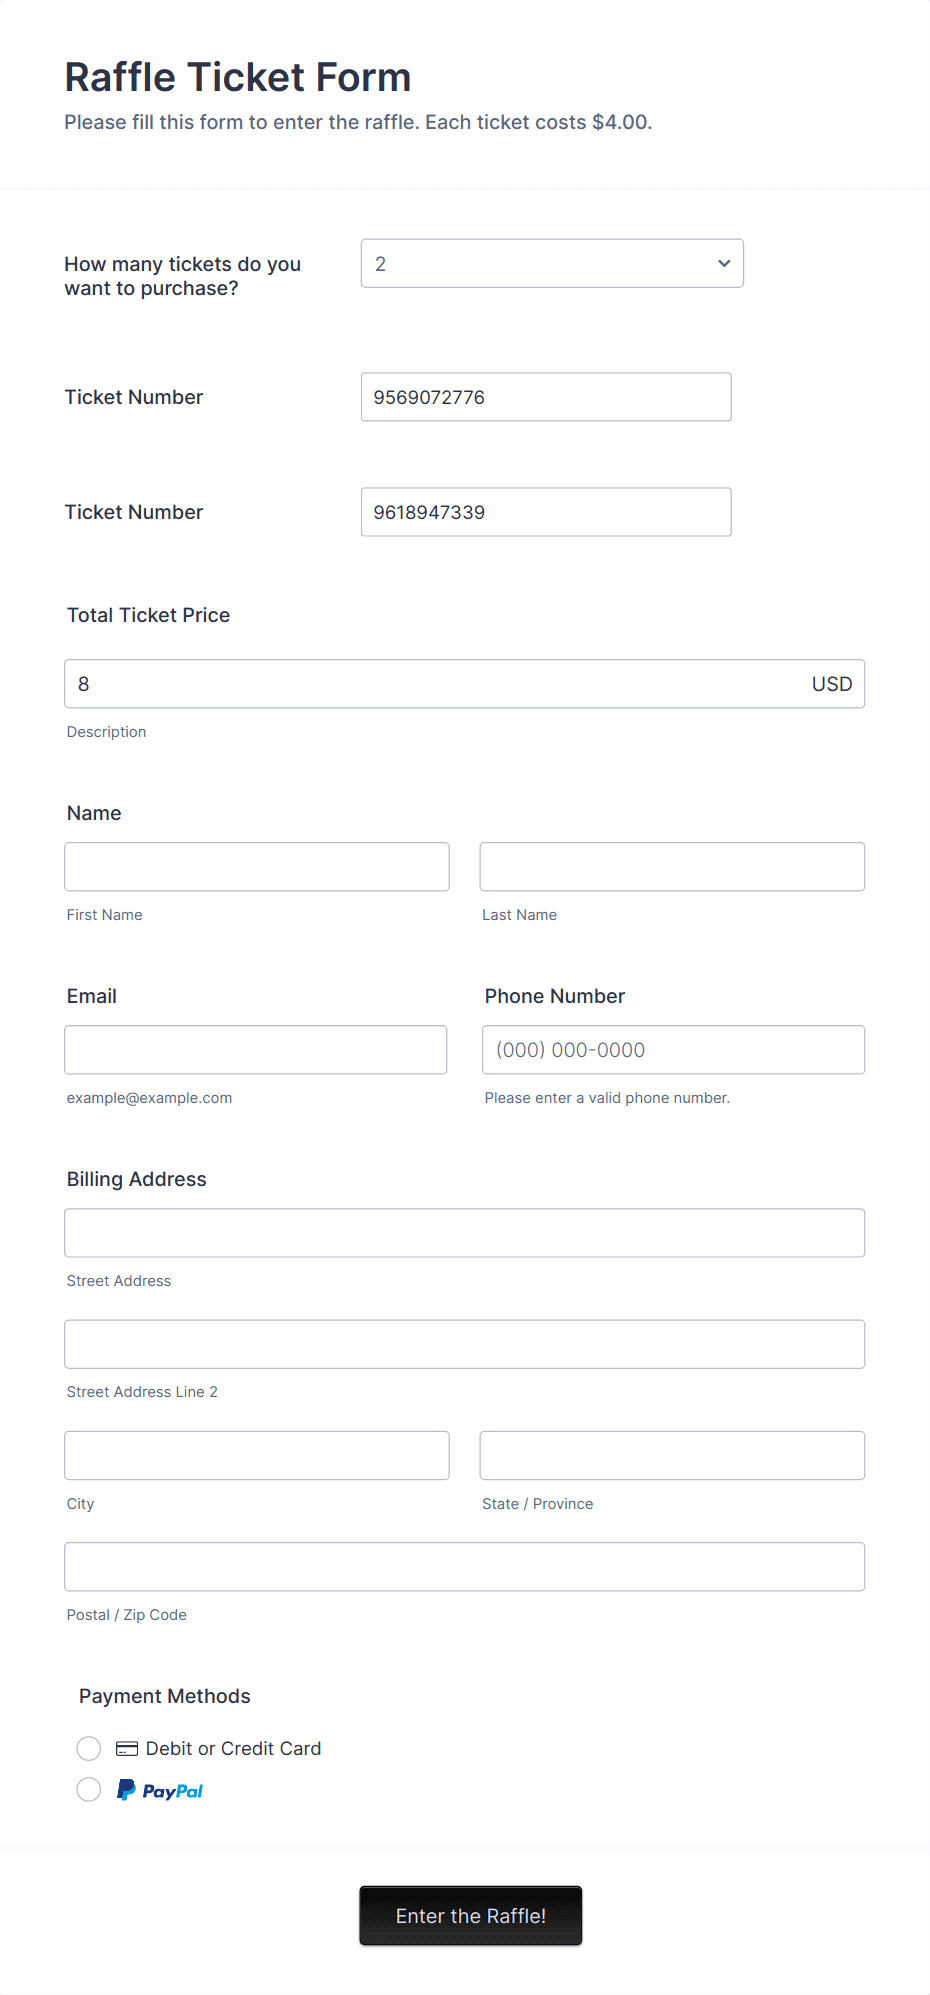Click the first Ticket Number field
930x1995 pixels.
pyautogui.click(x=545, y=397)
